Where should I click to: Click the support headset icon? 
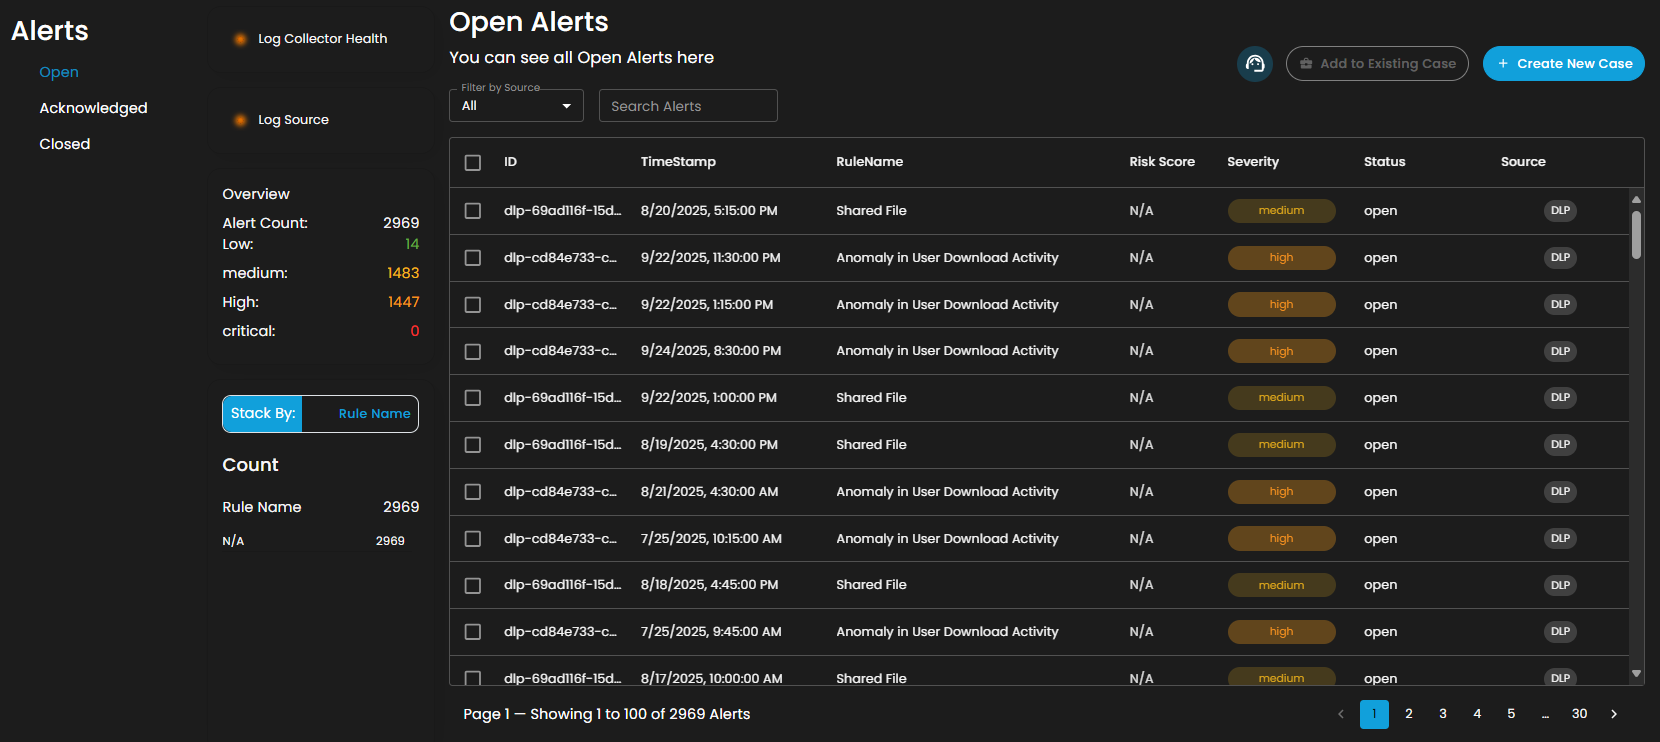(1254, 64)
